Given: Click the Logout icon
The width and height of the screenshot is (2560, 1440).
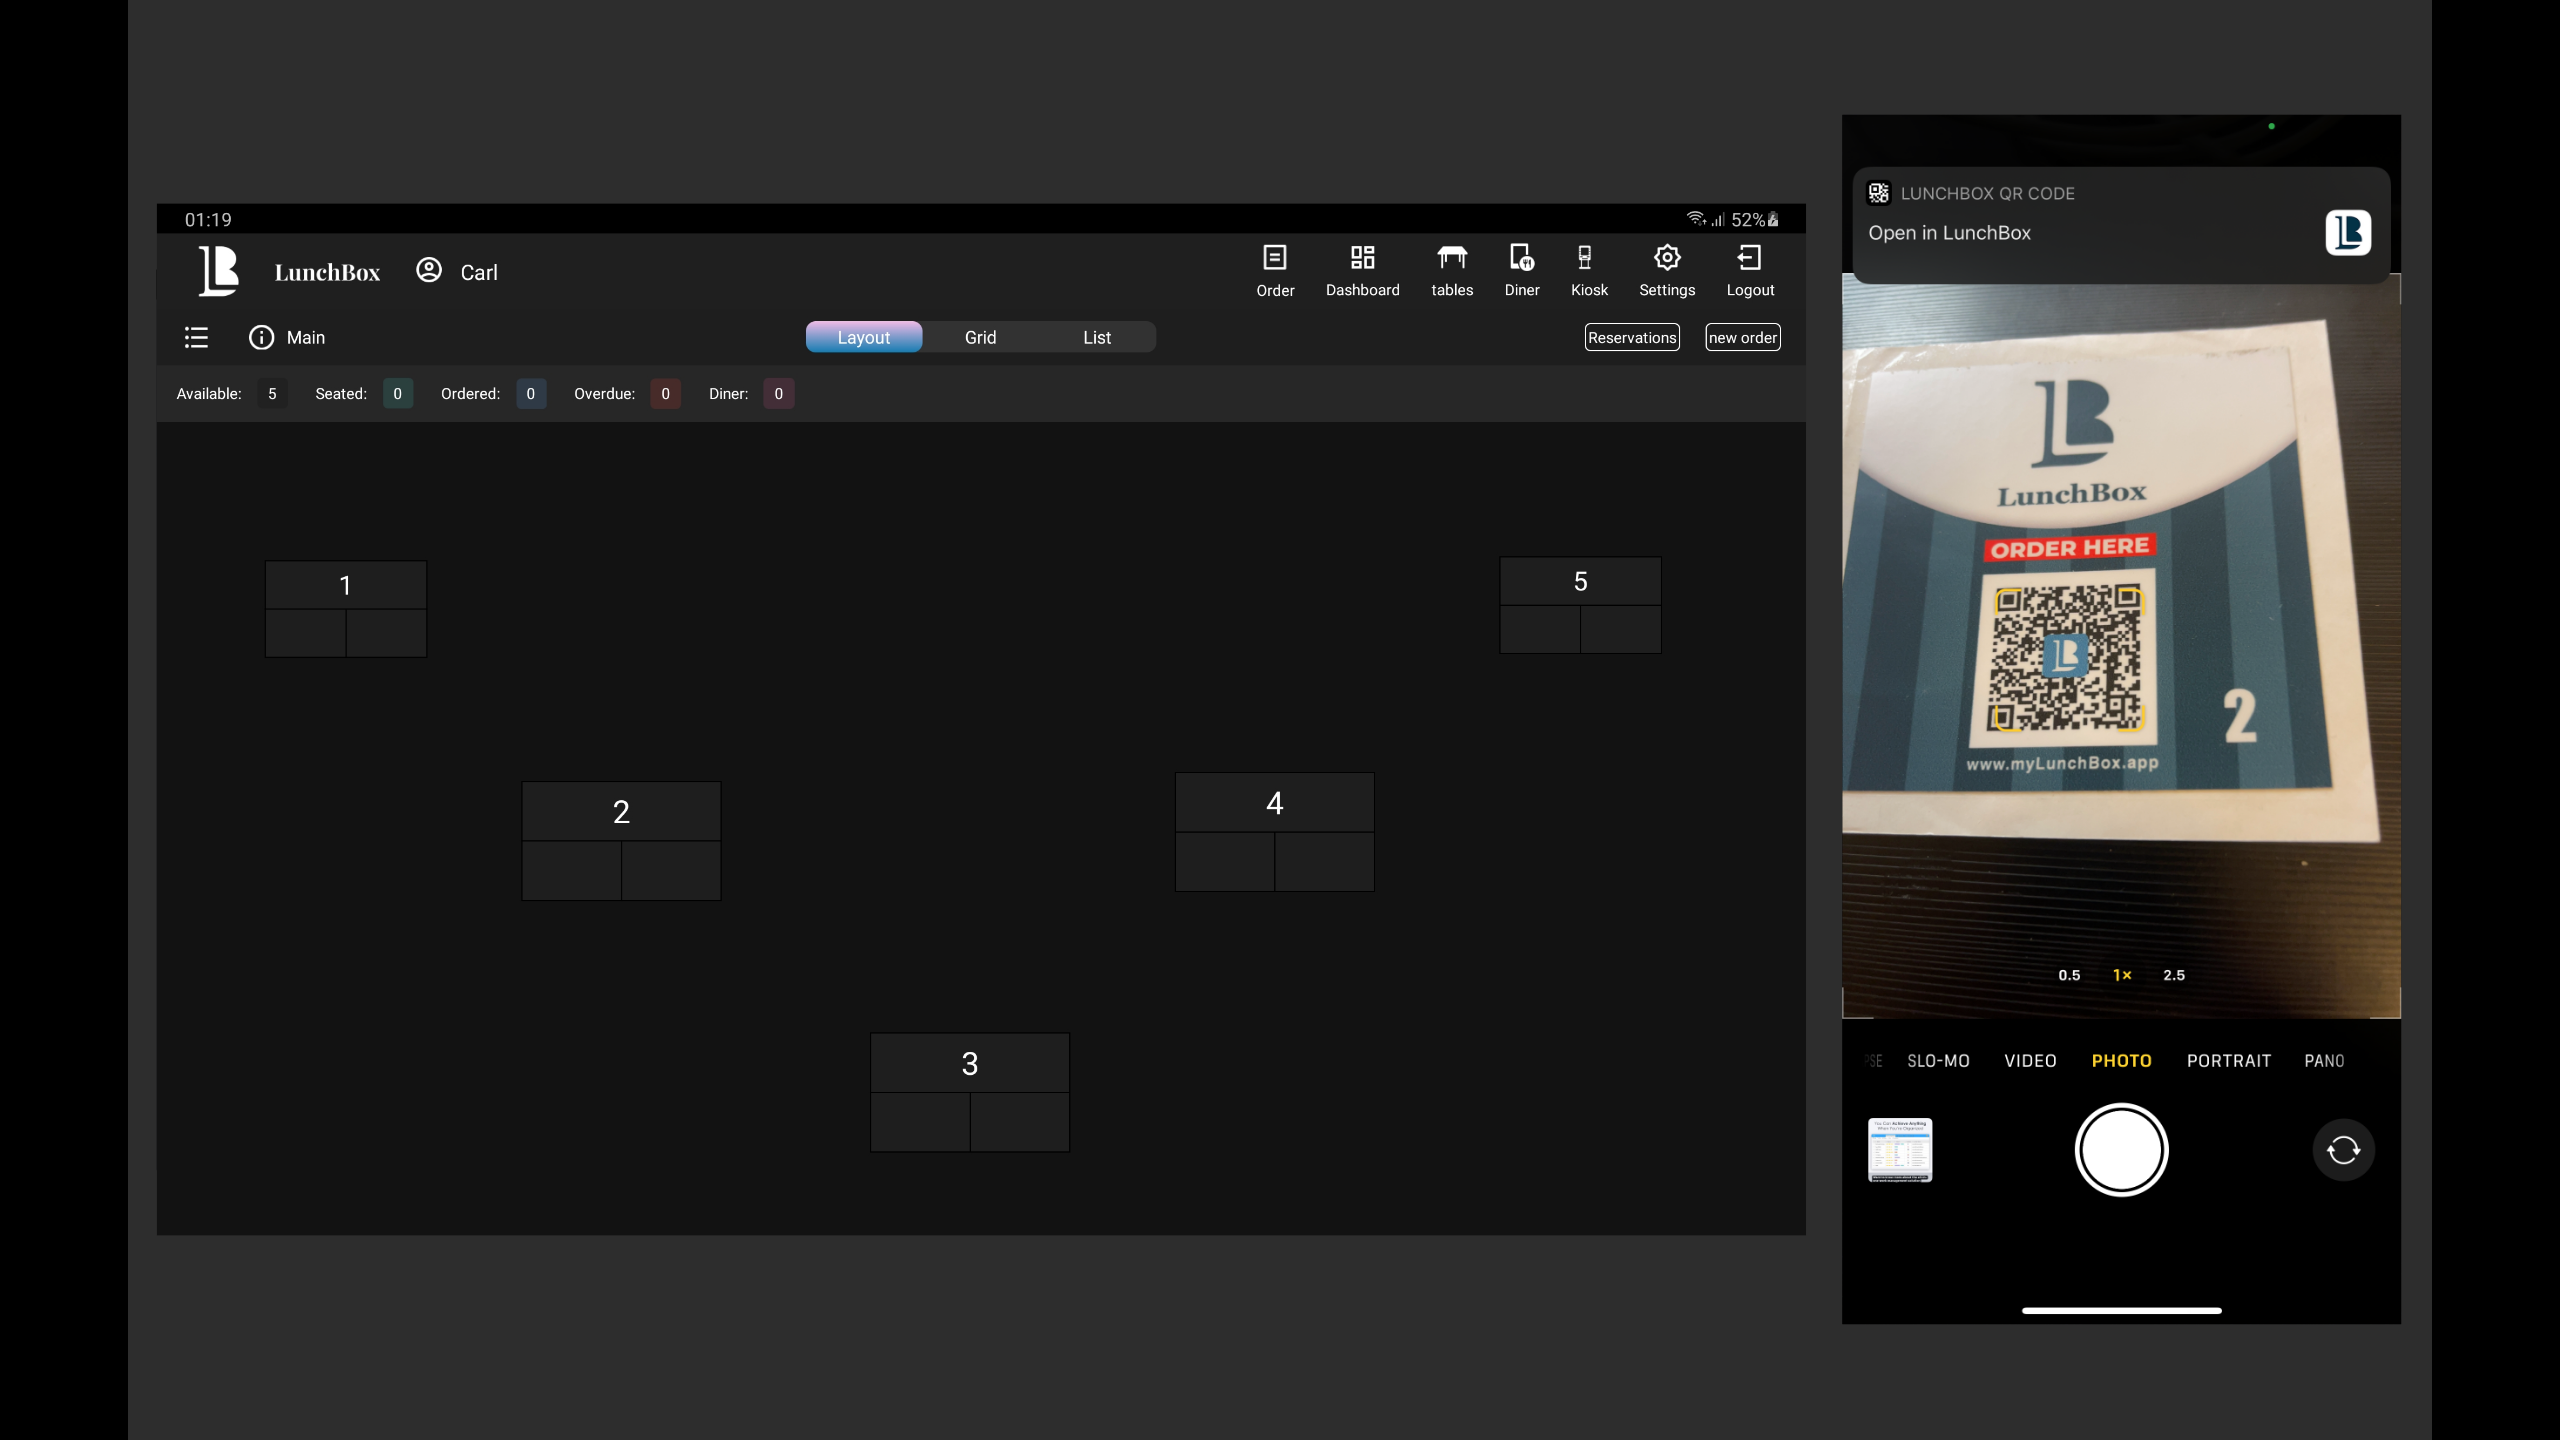Looking at the screenshot, I should pos(1749,258).
